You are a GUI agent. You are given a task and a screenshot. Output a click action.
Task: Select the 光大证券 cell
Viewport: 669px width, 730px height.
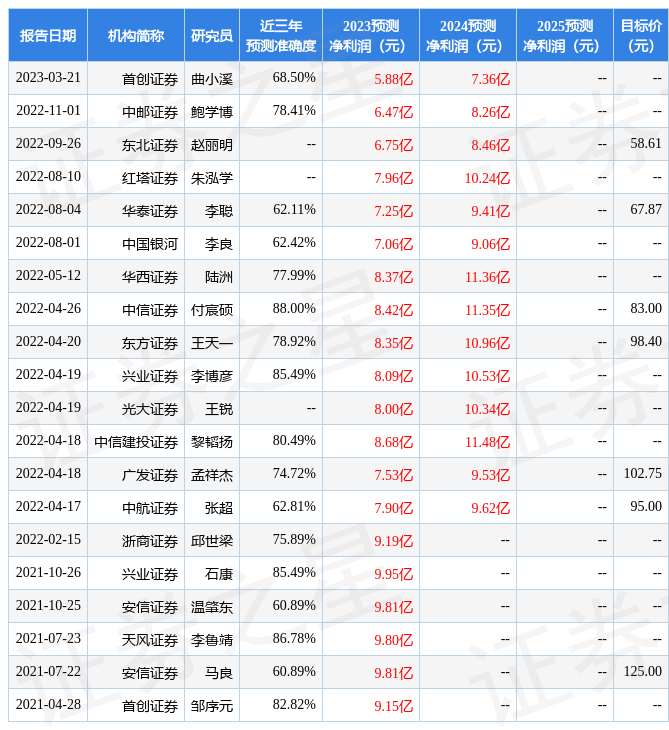[x=150, y=409]
